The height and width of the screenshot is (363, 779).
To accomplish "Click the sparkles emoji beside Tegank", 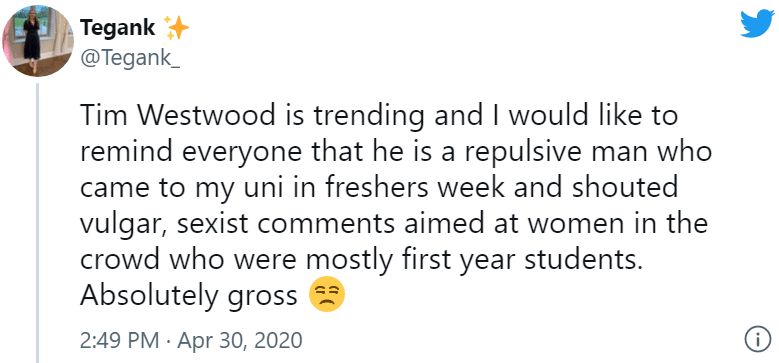I will click(177, 28).
